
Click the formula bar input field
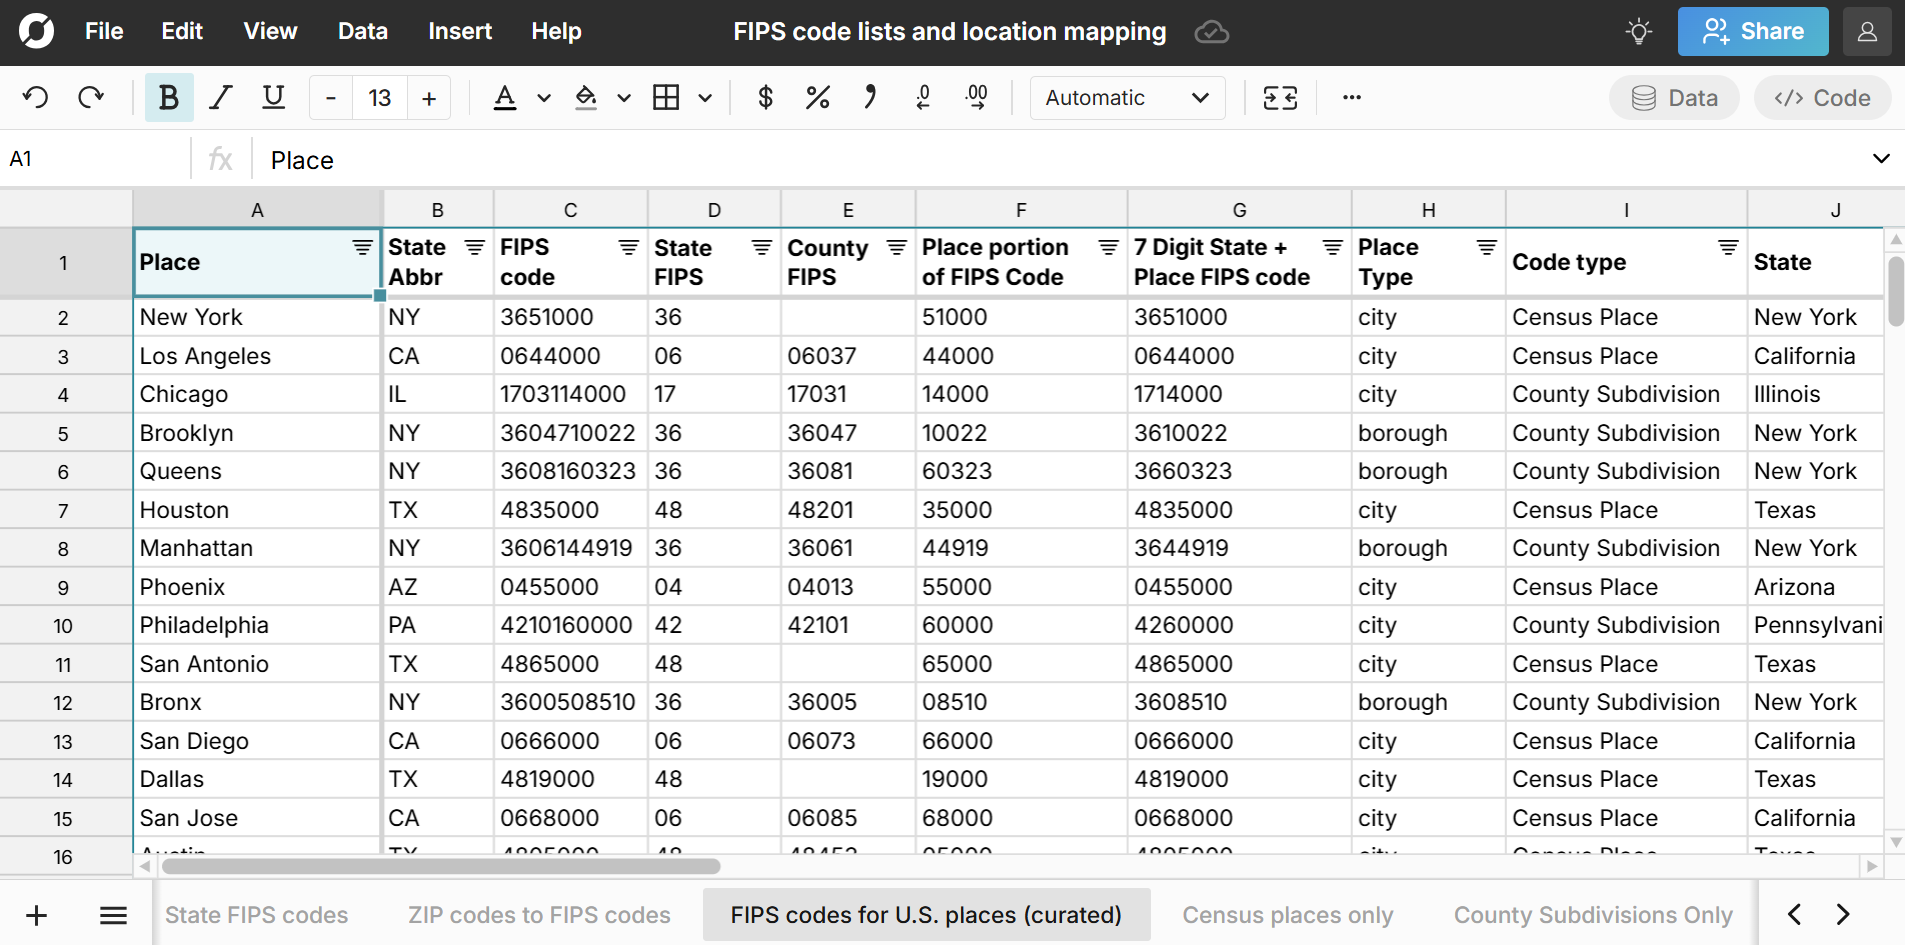coord(1060,160)
